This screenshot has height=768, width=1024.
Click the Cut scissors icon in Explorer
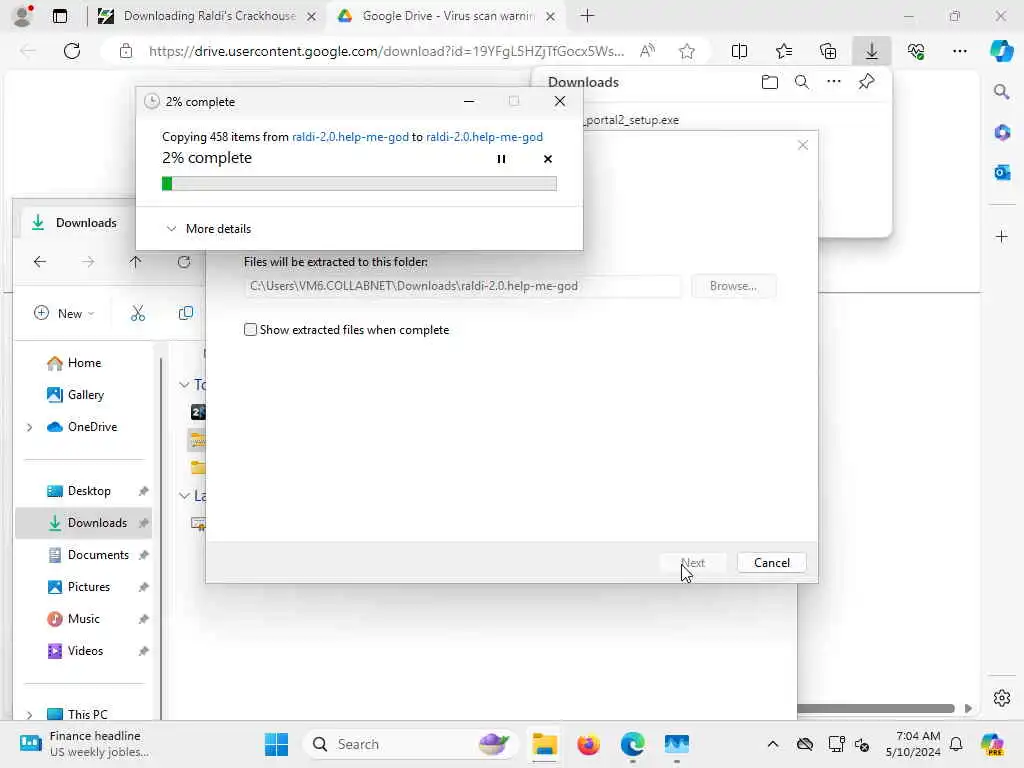click(138, 313)
